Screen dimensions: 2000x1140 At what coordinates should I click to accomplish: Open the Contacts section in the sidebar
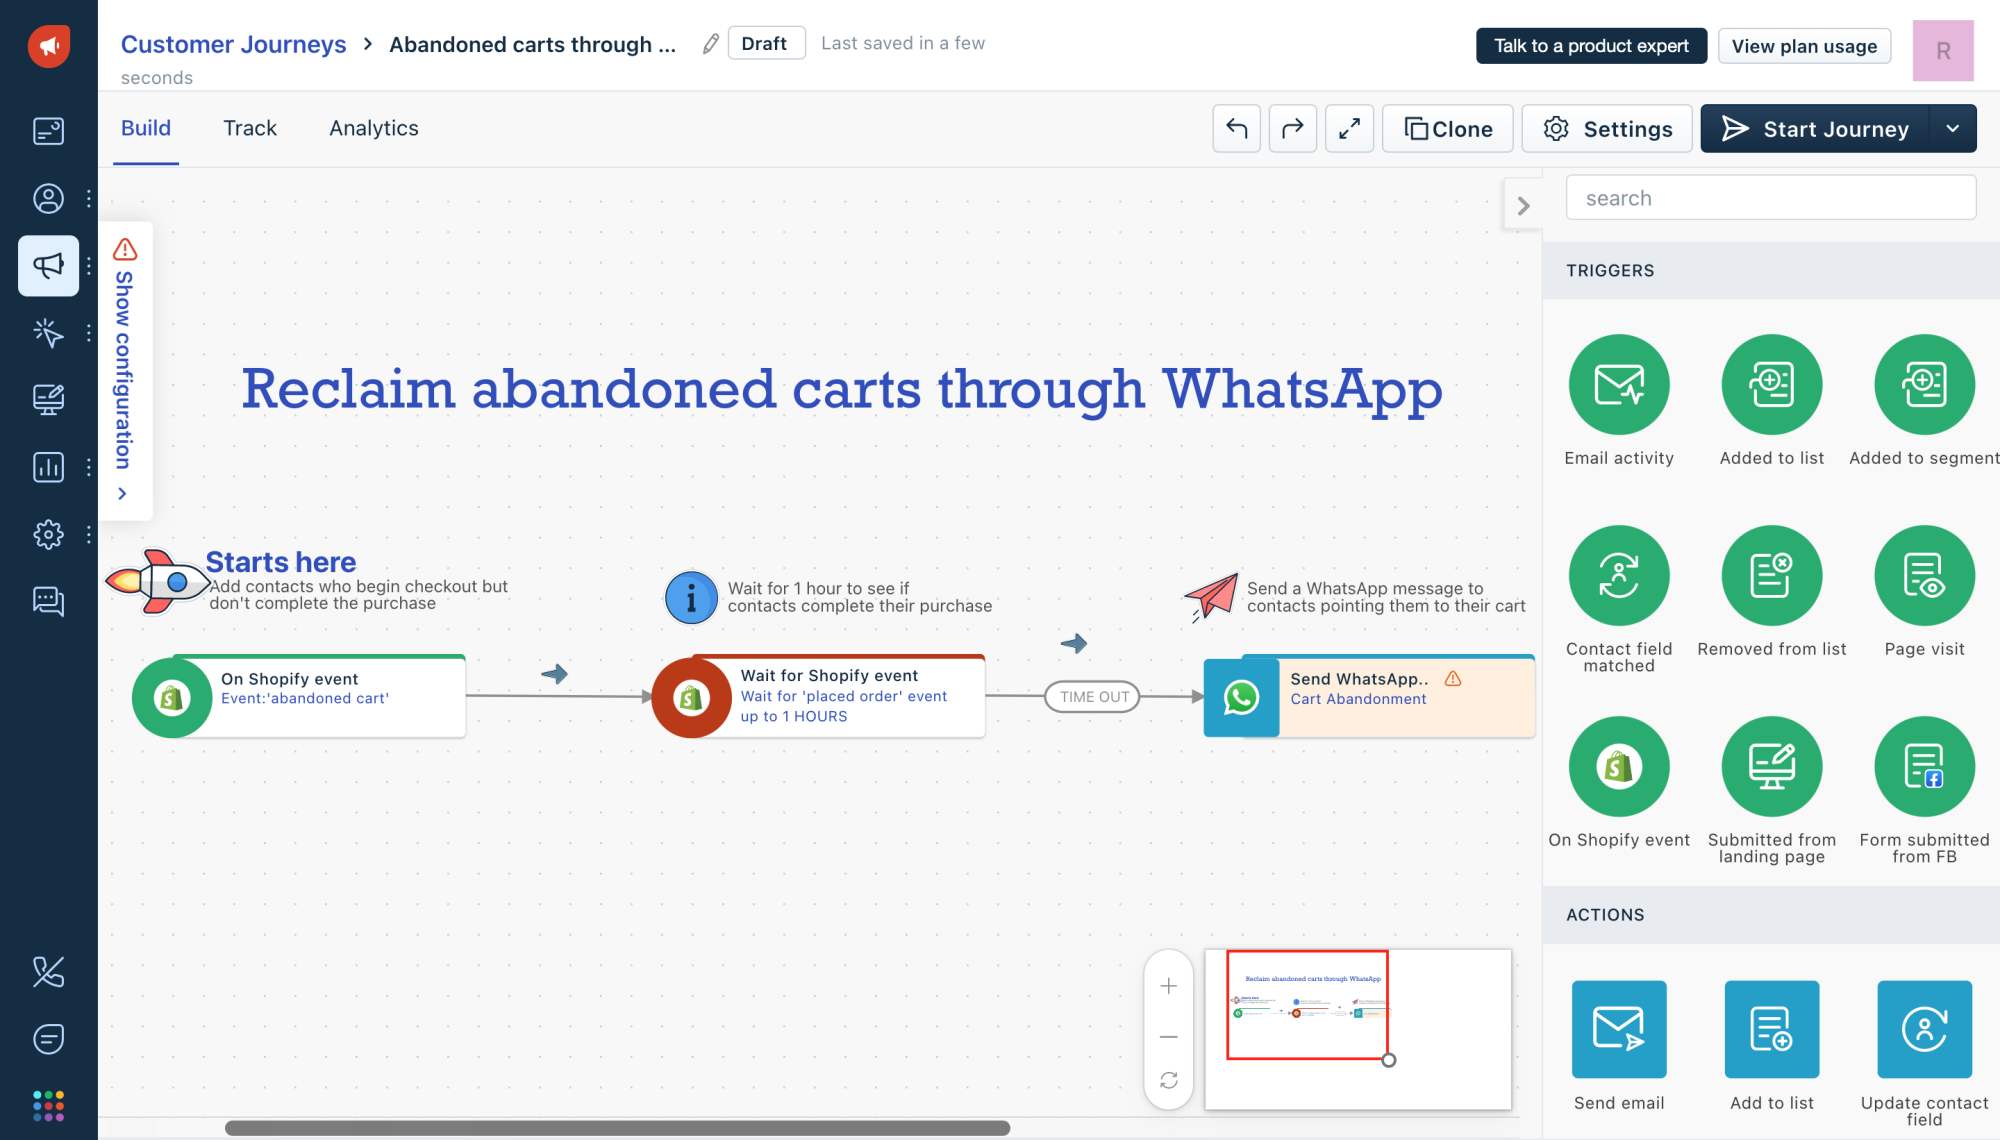pyautogui.click(x=48, y=198)
